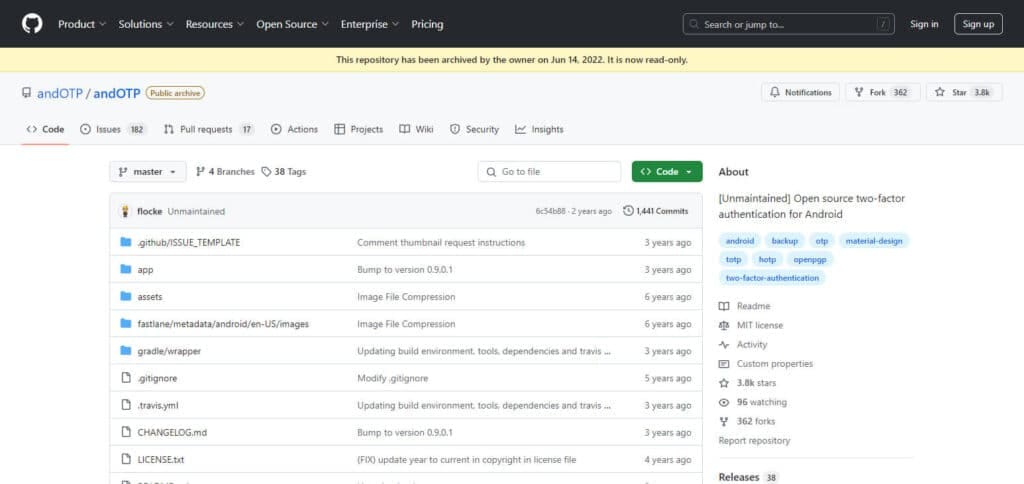
Task: Go to the Pricing page
Action: (427, 24)
